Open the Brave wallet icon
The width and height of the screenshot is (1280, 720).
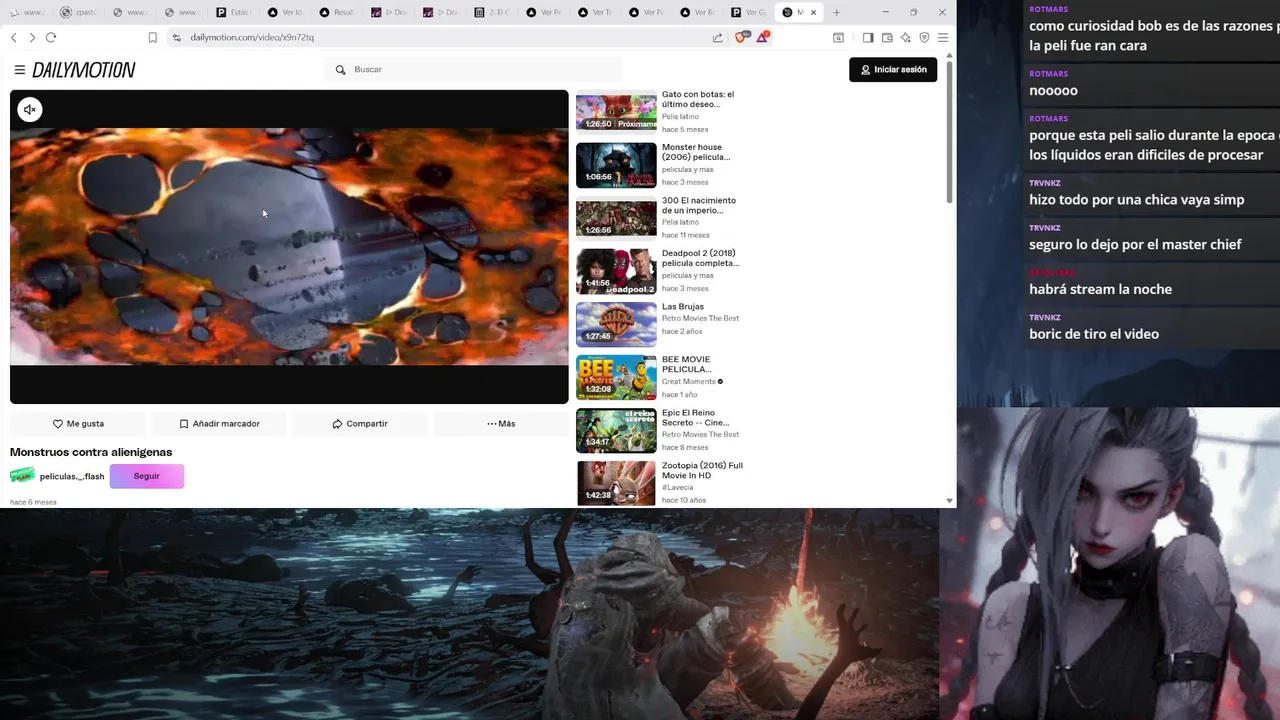coord(887,37)
